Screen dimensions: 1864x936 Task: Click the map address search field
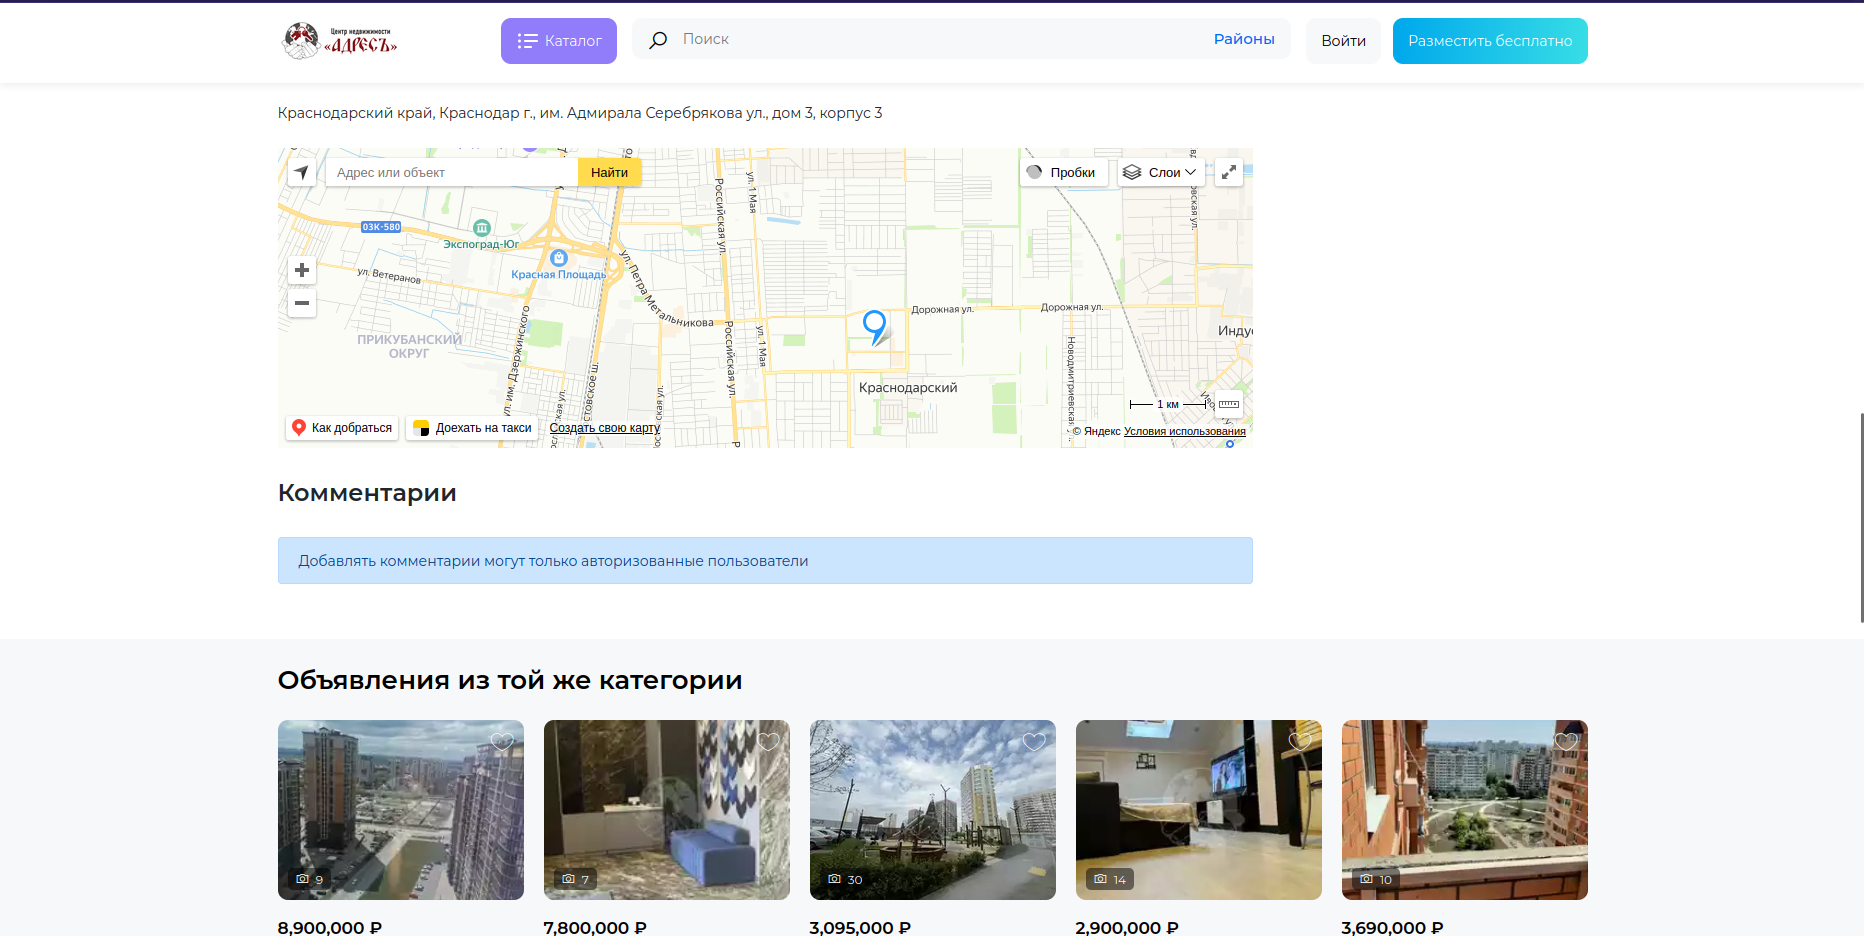pos(452,172)
